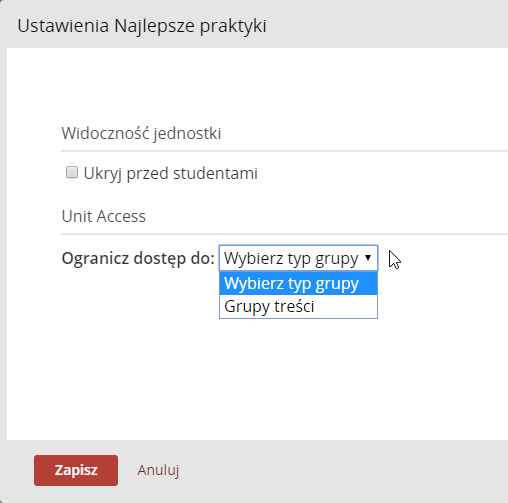Tick the hide-from-students checkbox box

72,173
